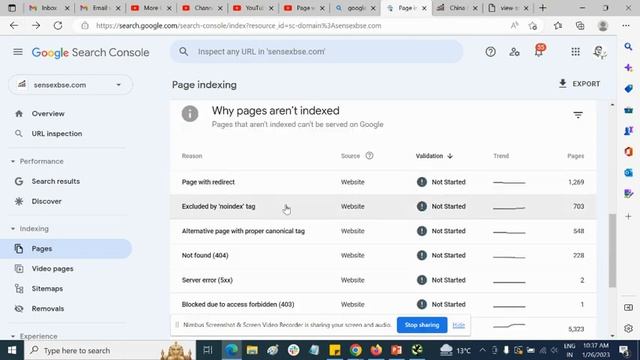Screen dimensions: 640x360
Task: Open File Explorer from the taskbar
Action: [252, 350]
